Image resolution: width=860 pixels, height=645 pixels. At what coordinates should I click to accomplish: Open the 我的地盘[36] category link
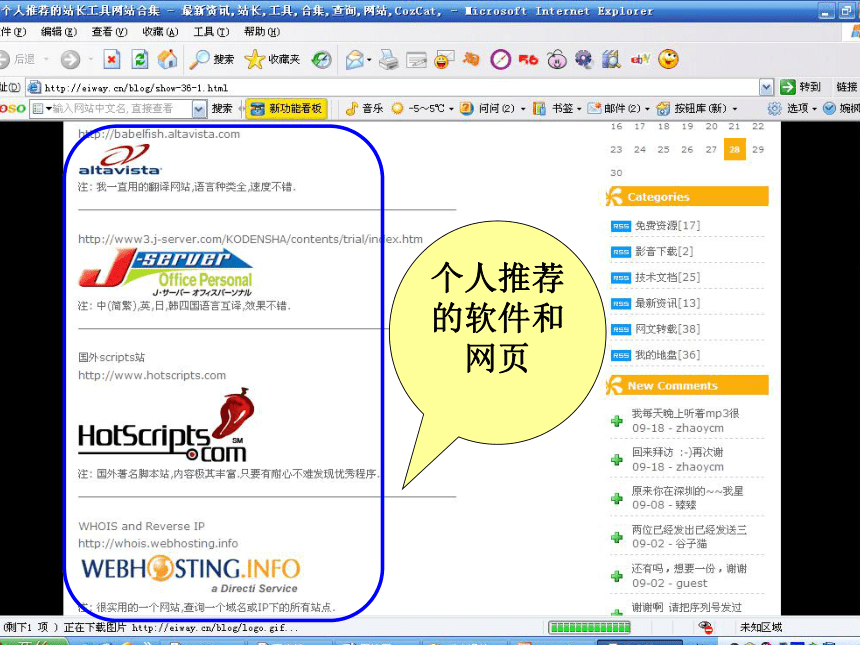click(667, 355)
